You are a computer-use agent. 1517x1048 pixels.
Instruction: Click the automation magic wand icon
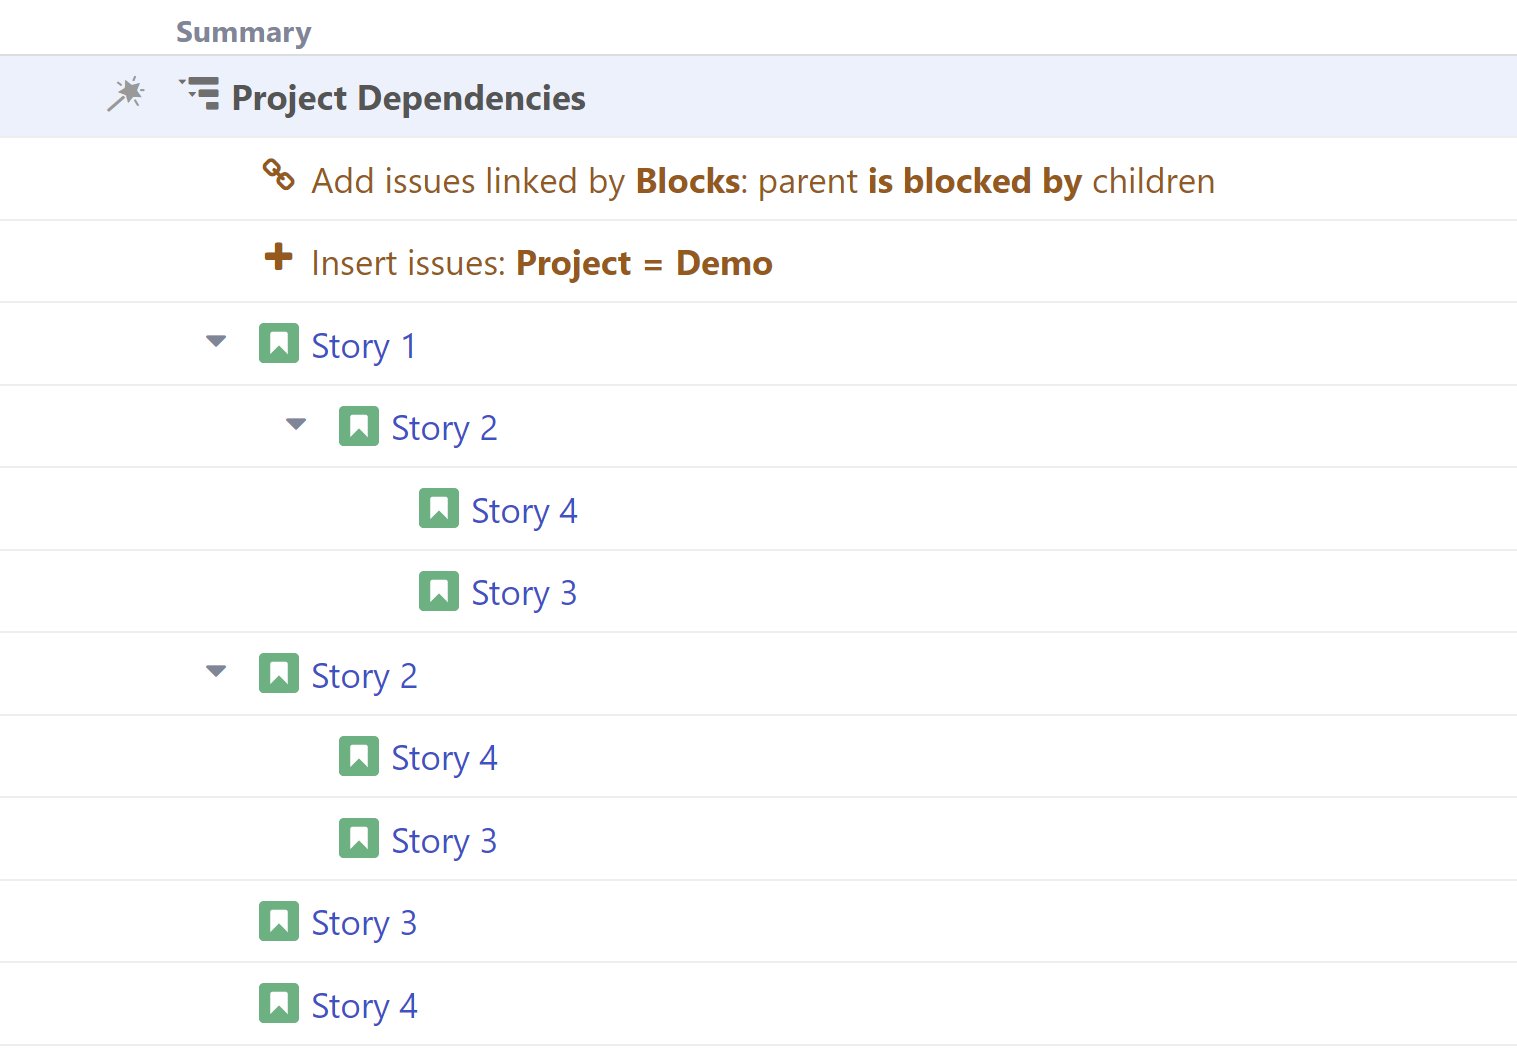(126, 95)
